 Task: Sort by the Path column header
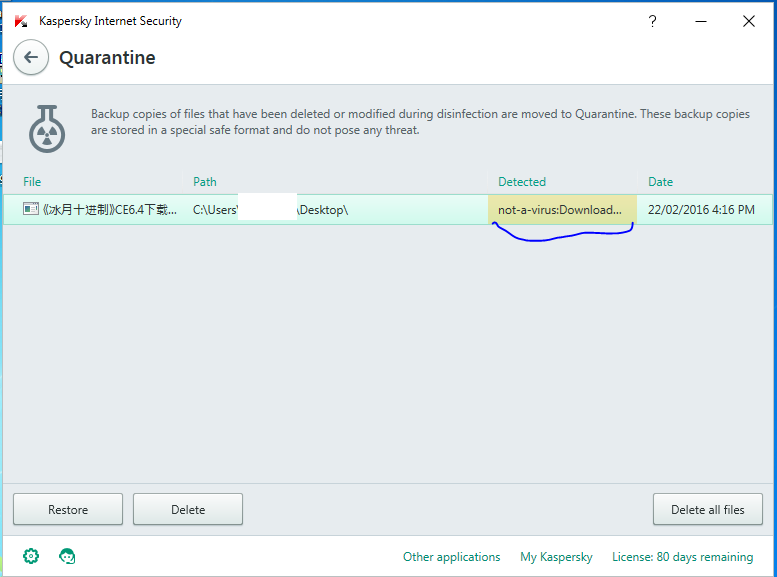tap(205, 182)
